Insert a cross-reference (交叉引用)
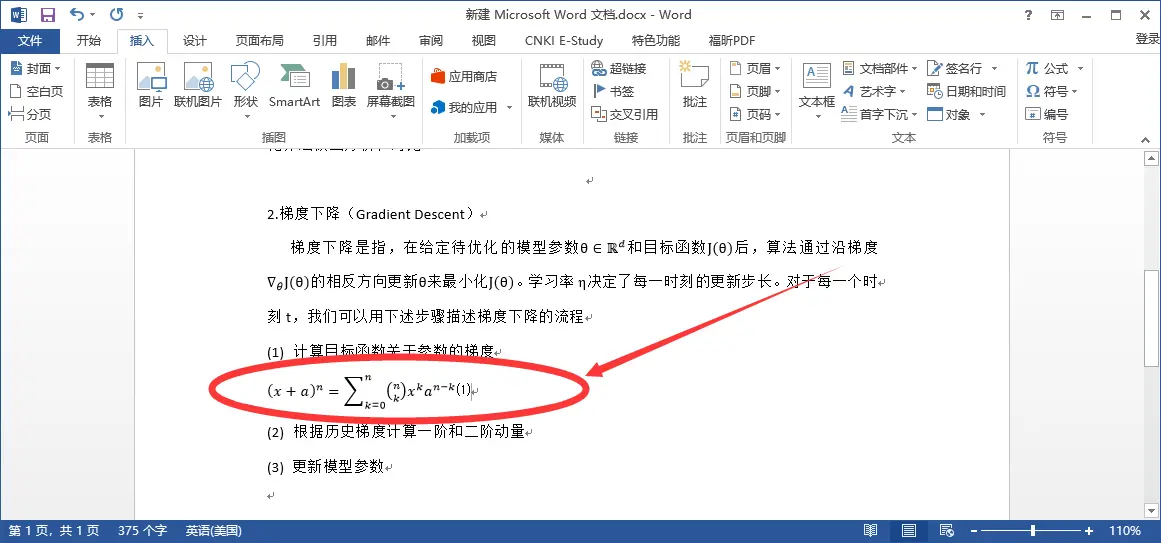Screen dimensions: 1161x543 click(x=624, y=114)
